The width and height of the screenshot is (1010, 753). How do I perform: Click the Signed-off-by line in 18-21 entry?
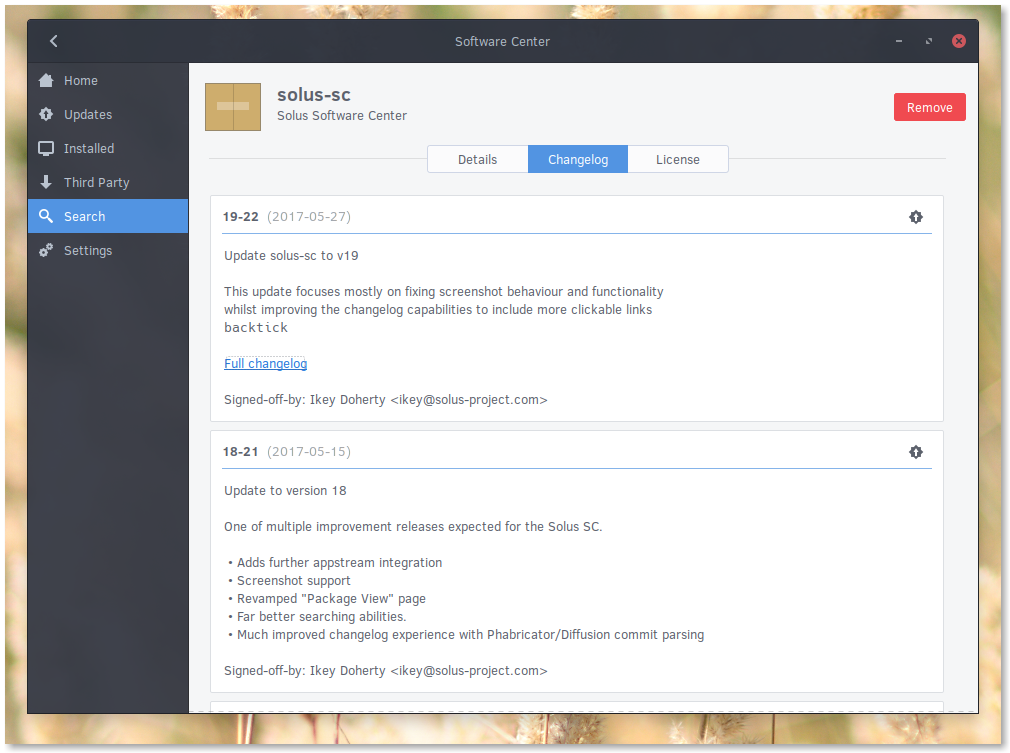click(x=386, y=671)
